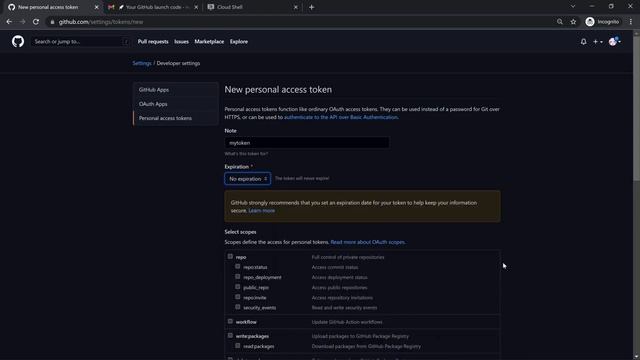
Task: Open the notifications bell
Action: point(583,42)
